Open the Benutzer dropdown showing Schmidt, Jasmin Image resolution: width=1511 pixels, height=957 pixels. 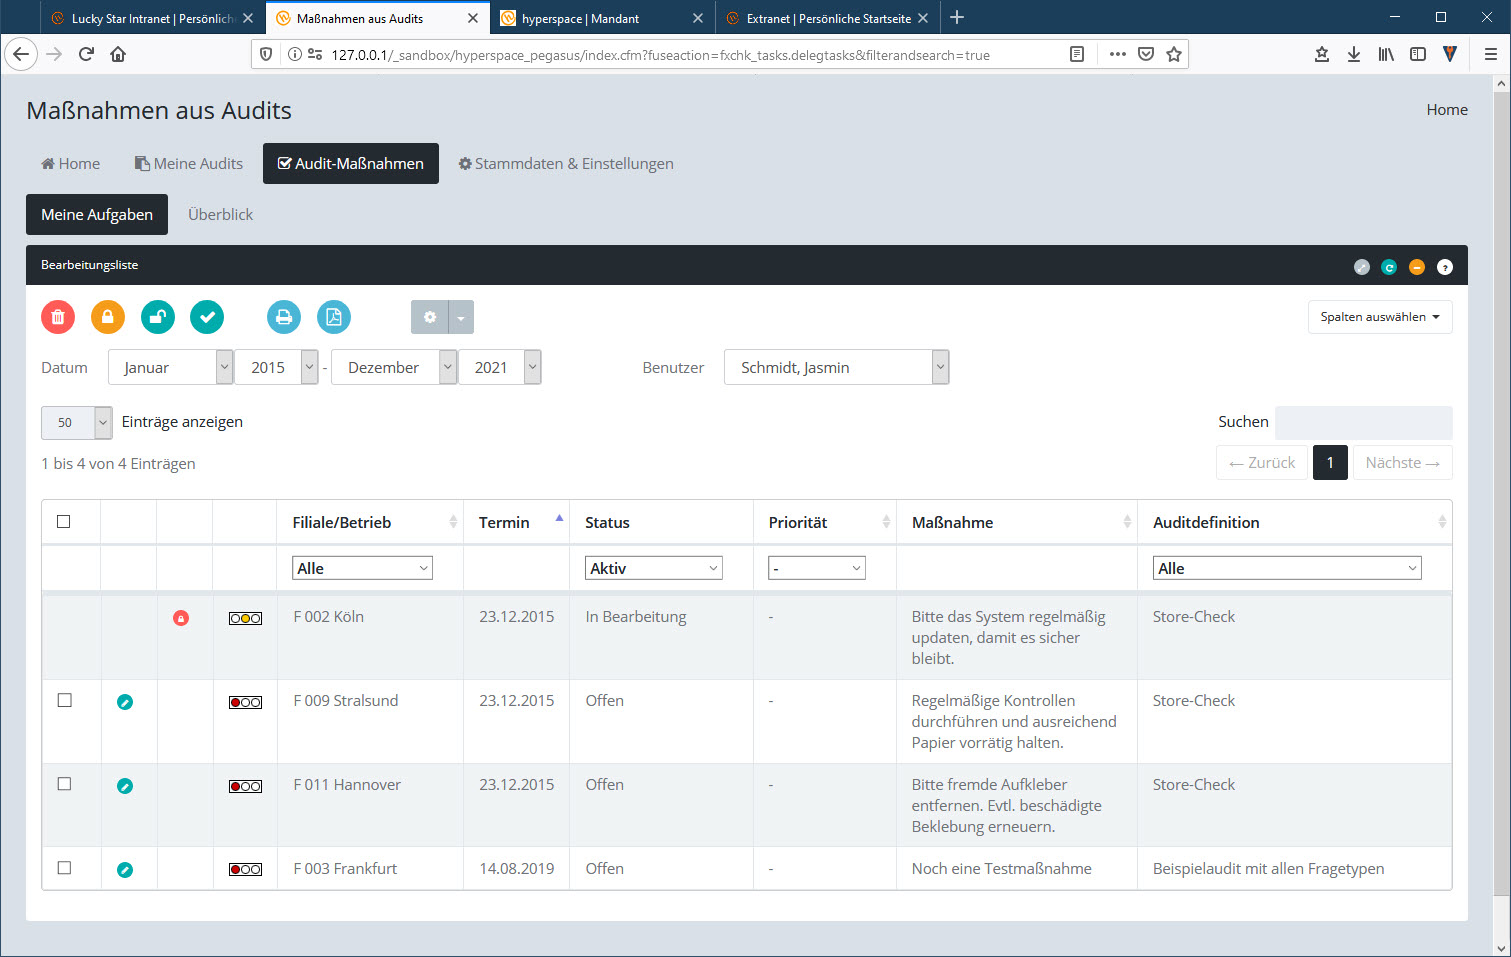click(836, 367)
